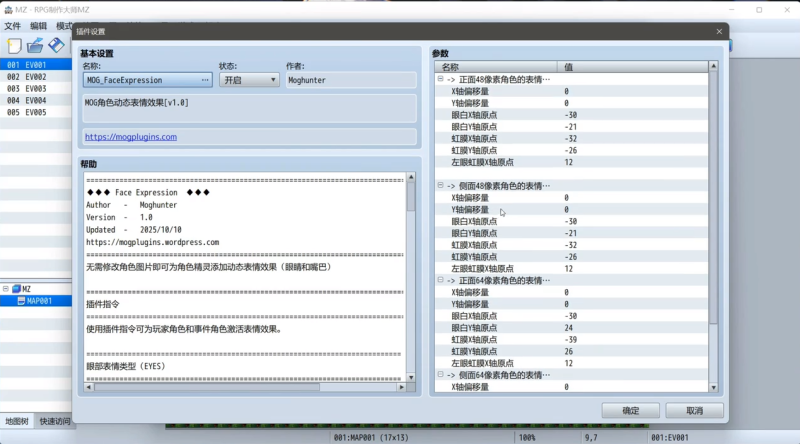The image size is (800, 444).
Task: Select 眼白Y轴原点 under 侧面48像素 group
Action: coord(571,233)
